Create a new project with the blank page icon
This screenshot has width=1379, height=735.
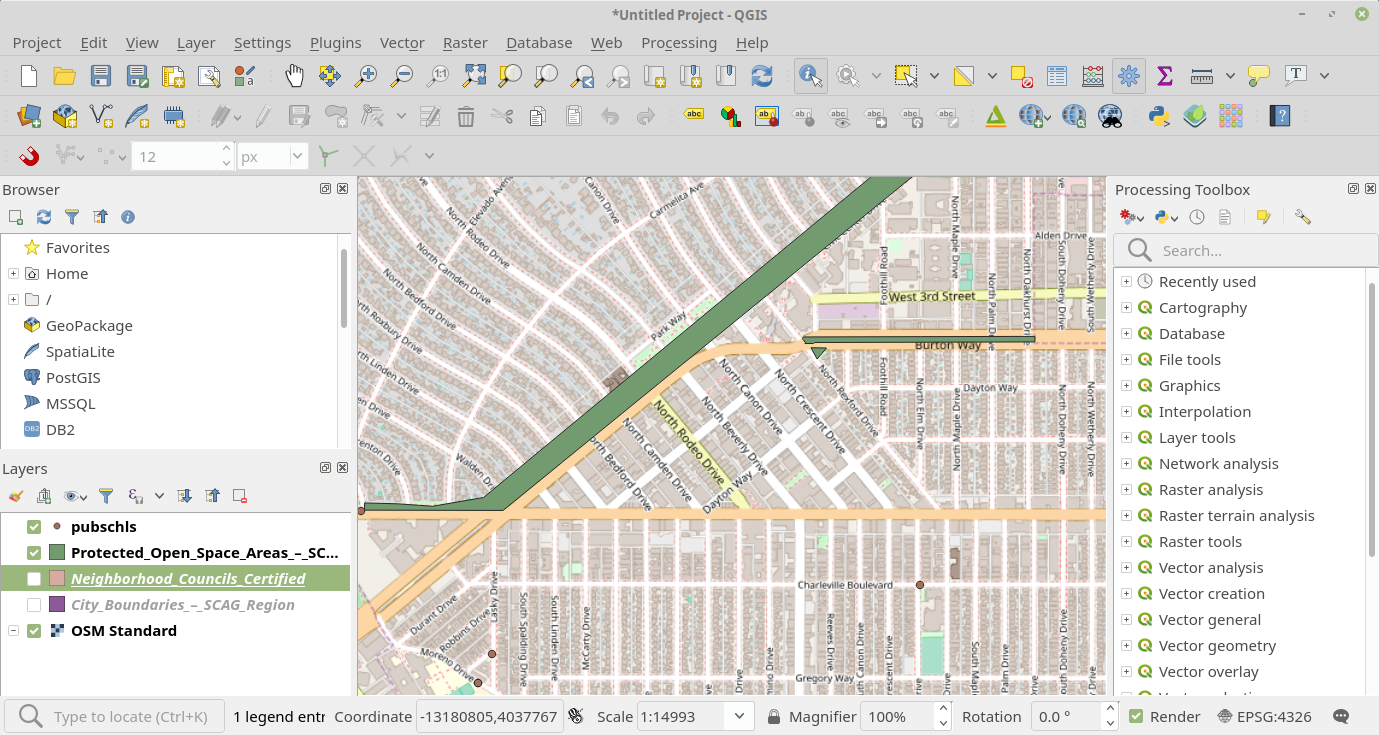click(29, 75)
